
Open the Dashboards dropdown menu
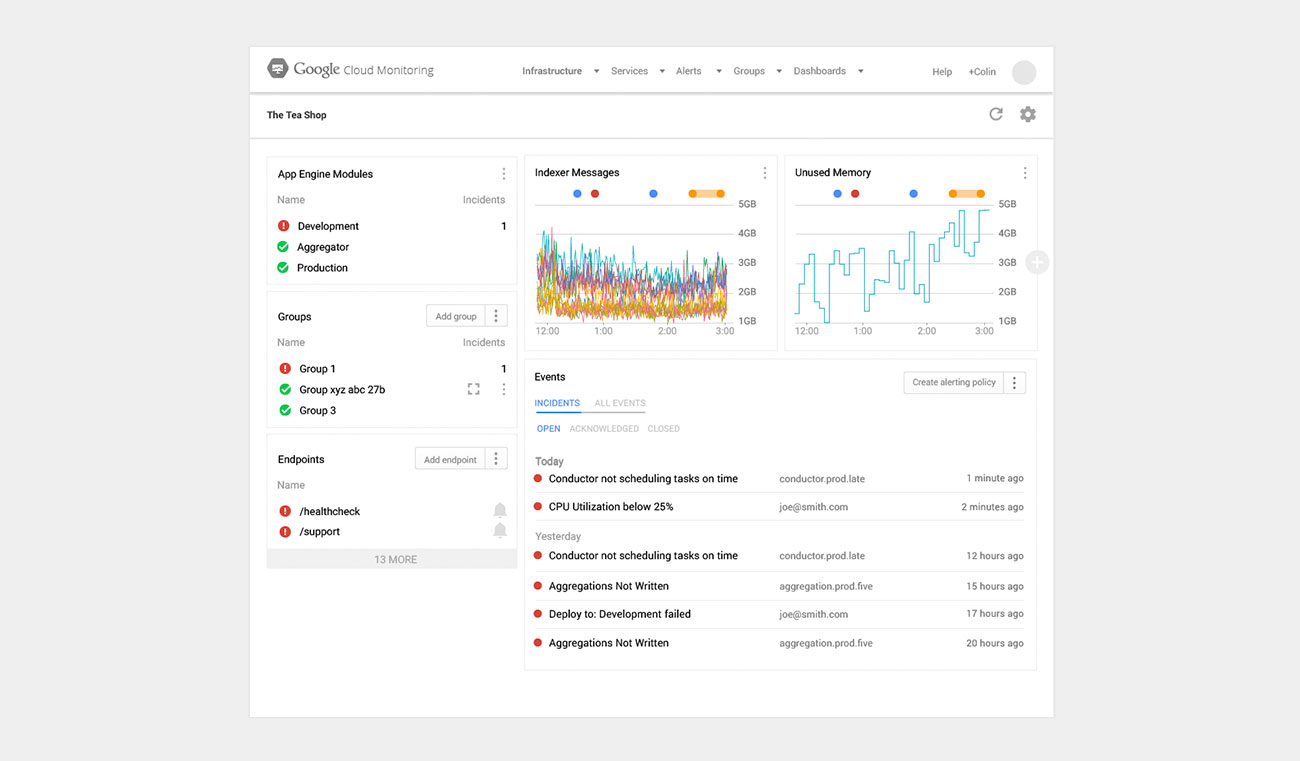pyautogui.click(x=828, y=71)
